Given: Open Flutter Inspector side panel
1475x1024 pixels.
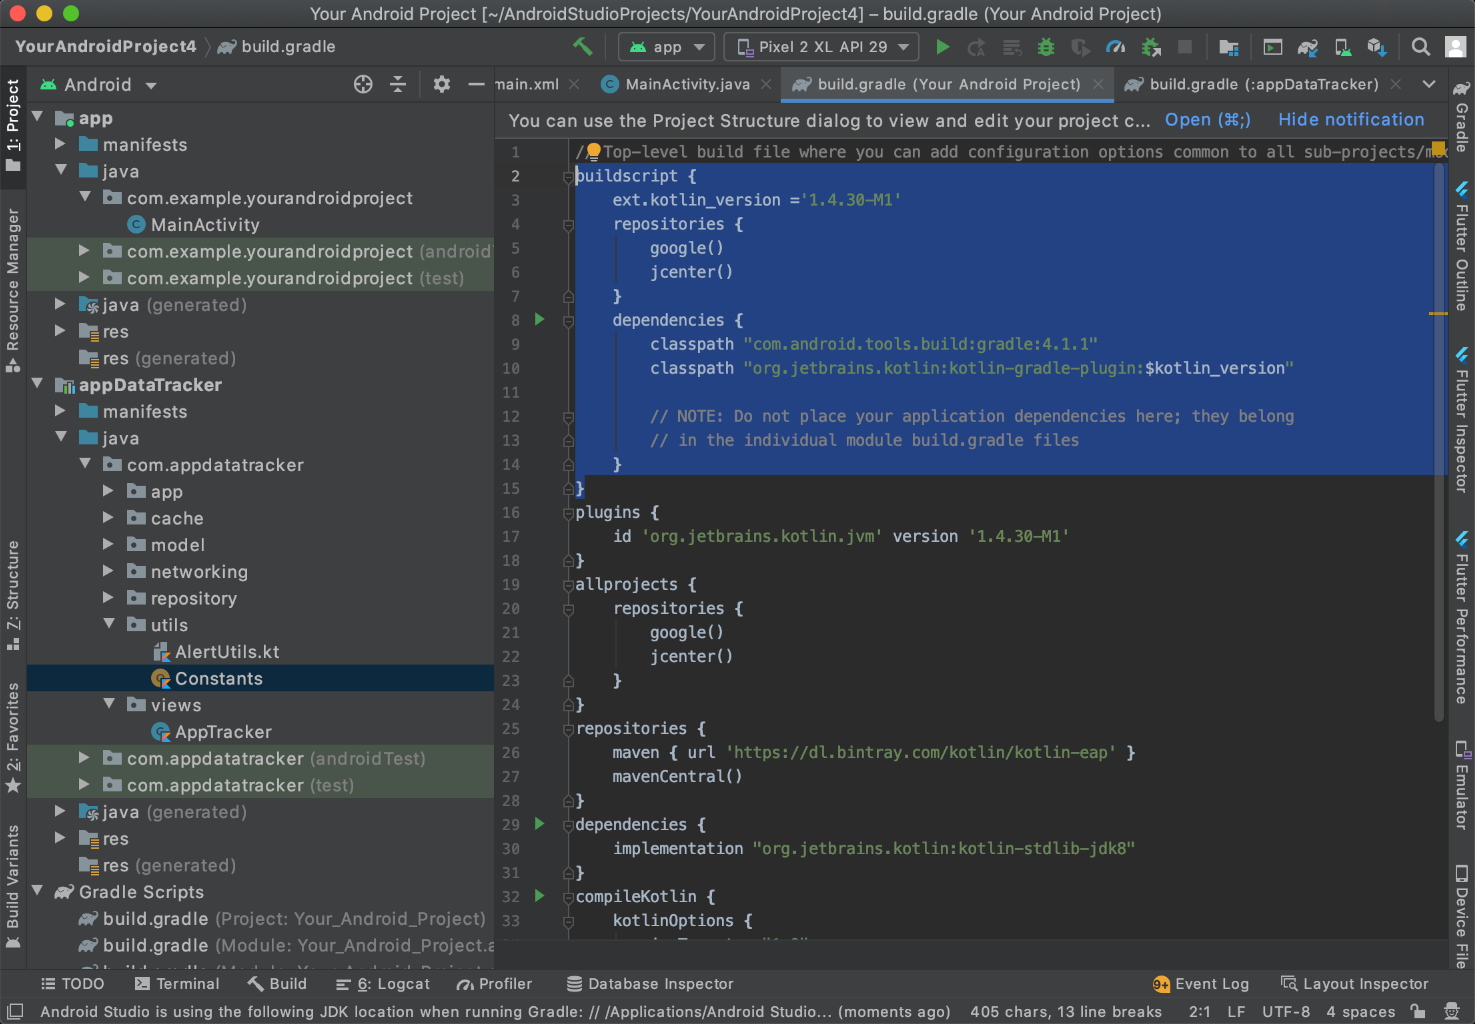Looking at the screenshot, I should point(1461,420).
